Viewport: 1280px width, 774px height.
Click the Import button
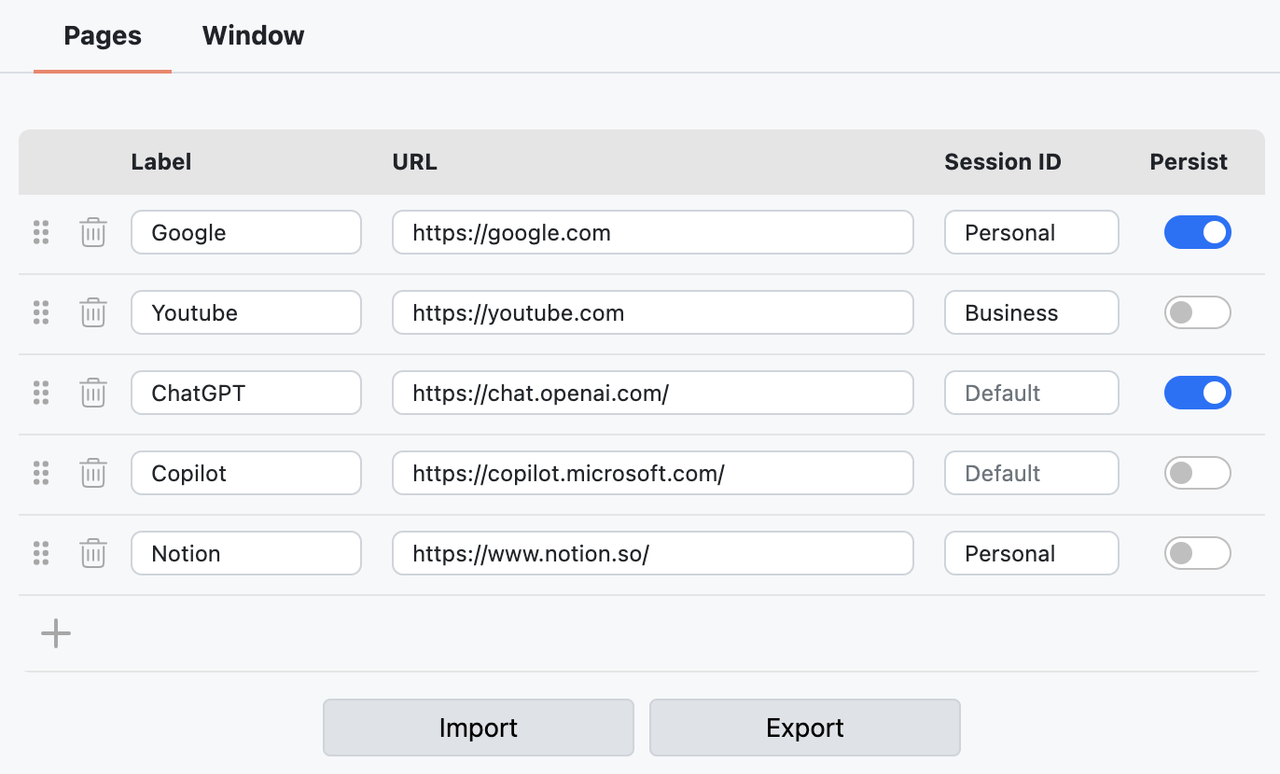click(478, 728)
